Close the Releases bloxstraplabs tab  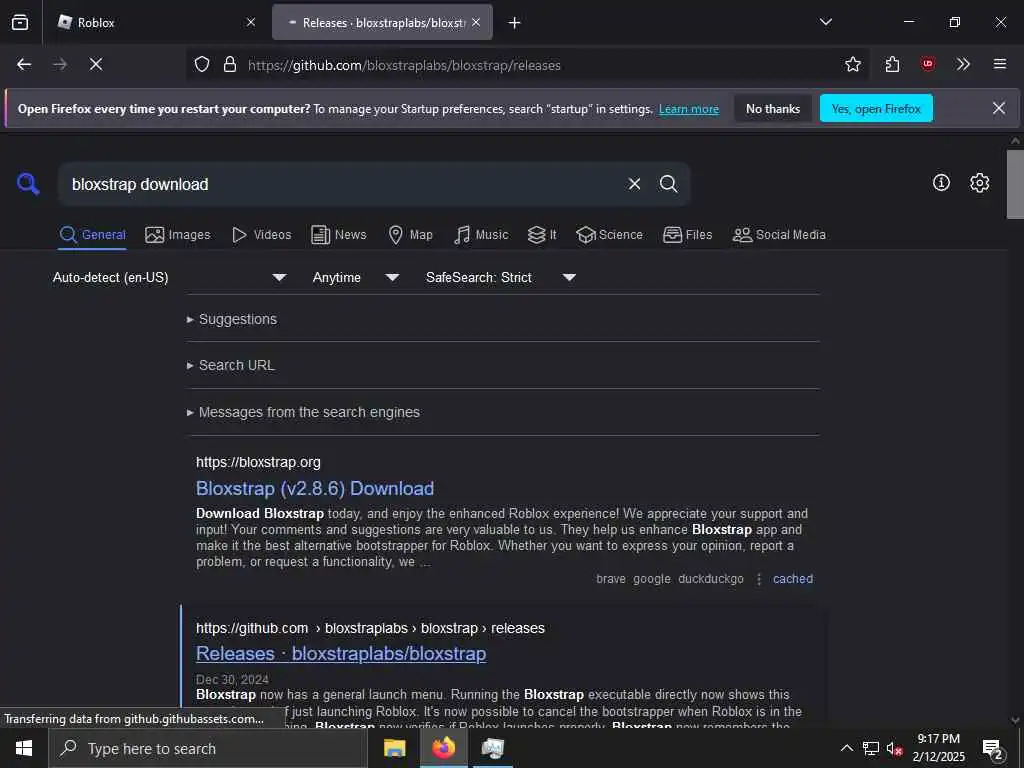click(x=476, y=22)
